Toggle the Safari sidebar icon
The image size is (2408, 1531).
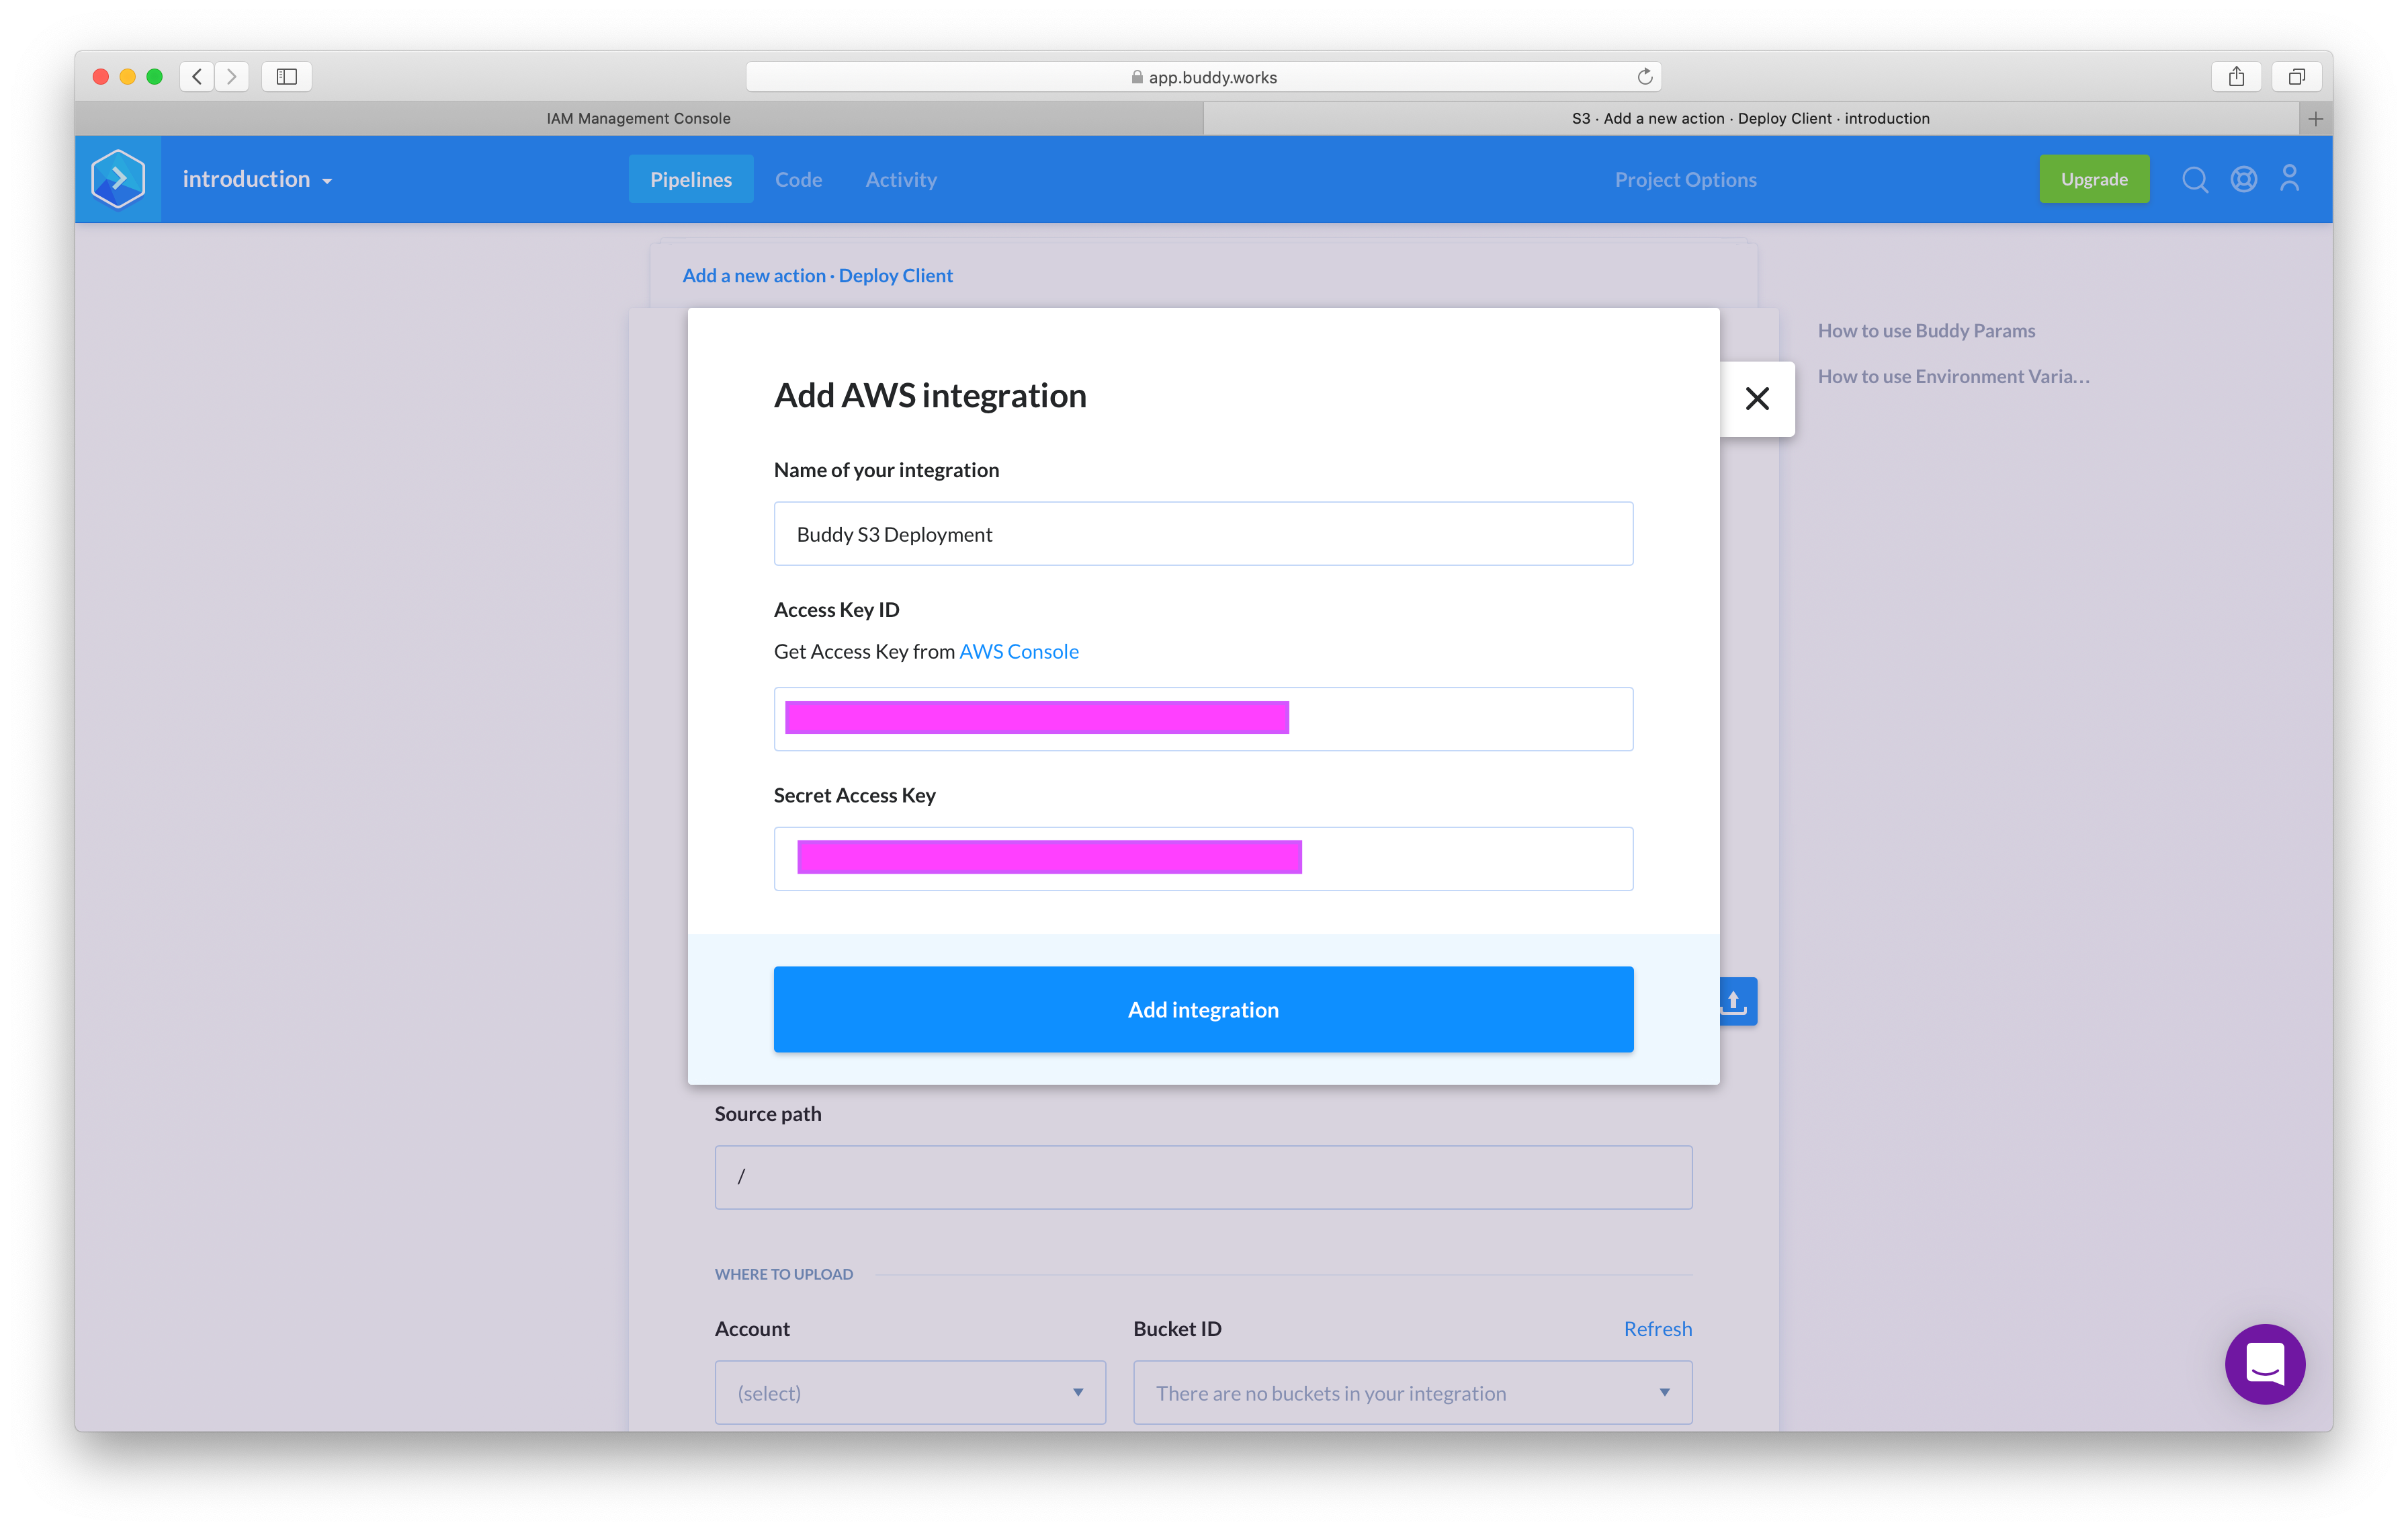(x=287, y=77)
